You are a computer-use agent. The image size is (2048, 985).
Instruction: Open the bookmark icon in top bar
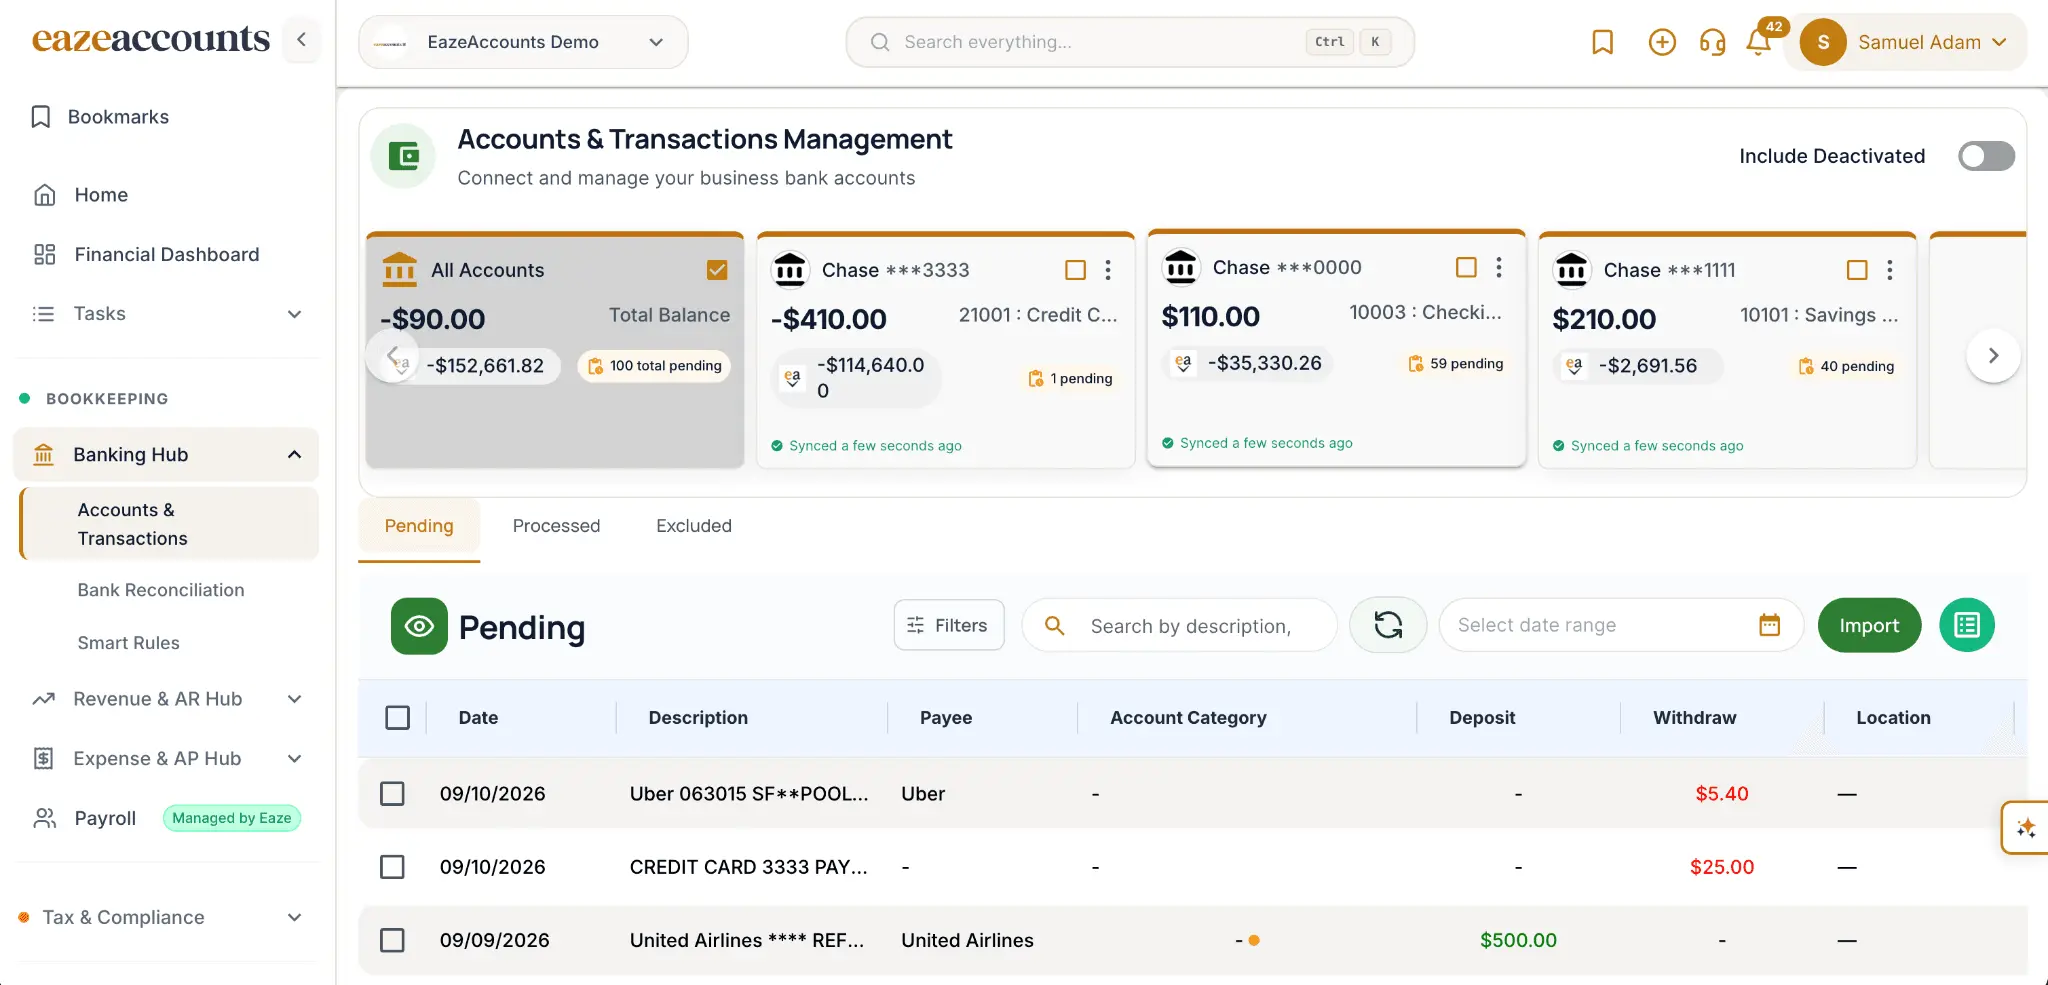[1602, 42]
